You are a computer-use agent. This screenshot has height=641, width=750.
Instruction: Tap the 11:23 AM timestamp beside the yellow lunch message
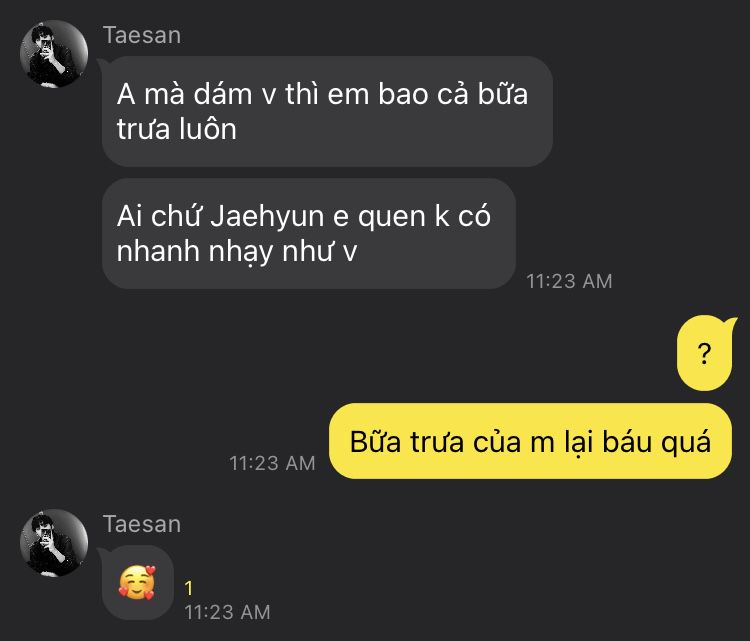[x=272, y=463]
